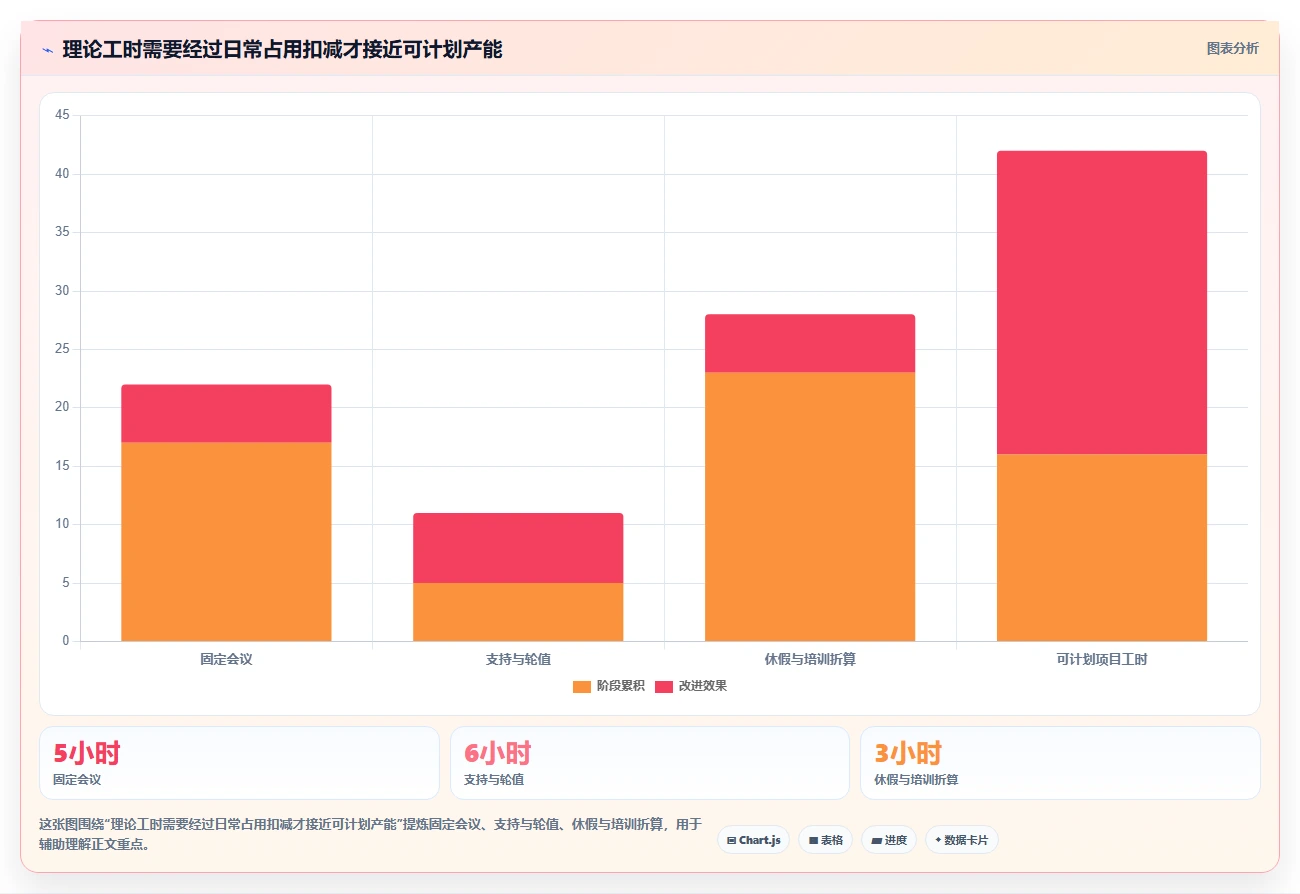Screen dimensions: 1300x894
Task: Toggle the 阶段累积 legend orange swatch
Action: (582, 686)
